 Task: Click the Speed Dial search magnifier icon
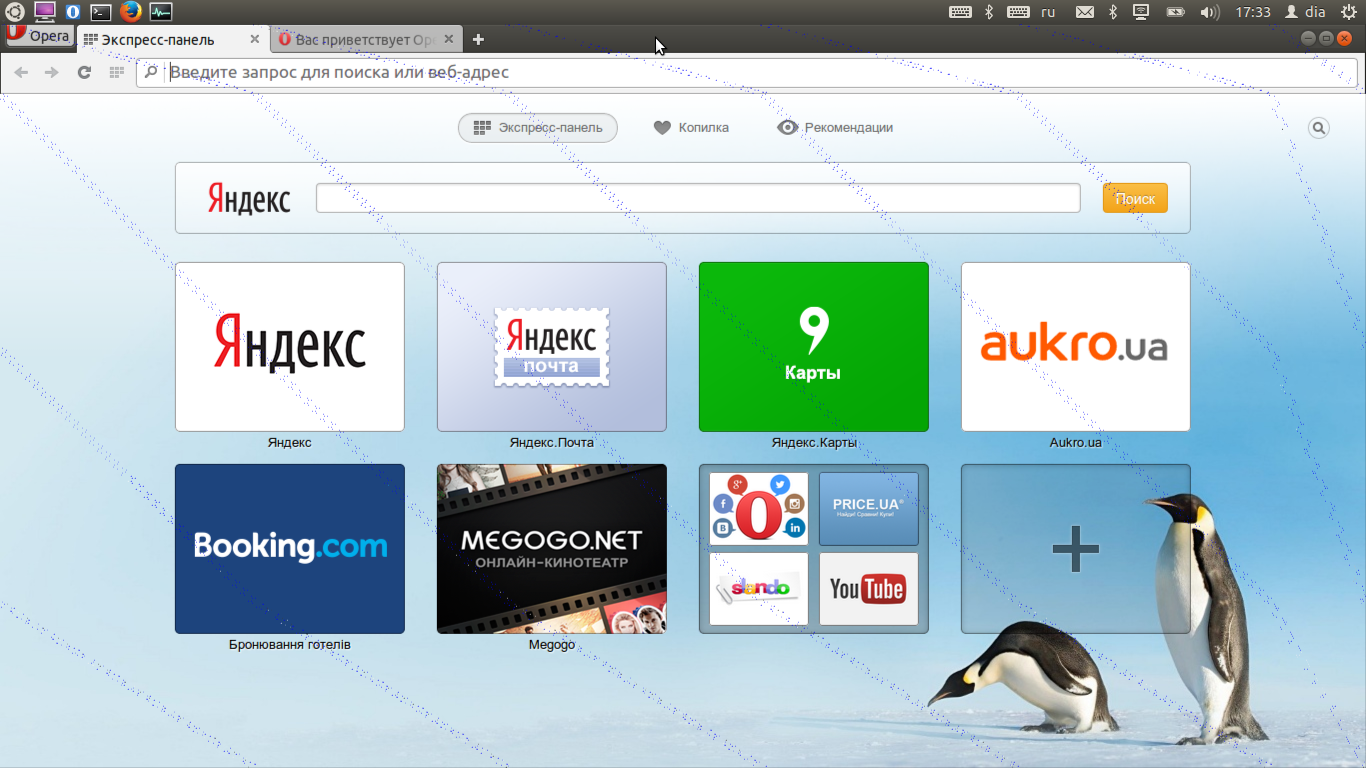point(1319,128)
